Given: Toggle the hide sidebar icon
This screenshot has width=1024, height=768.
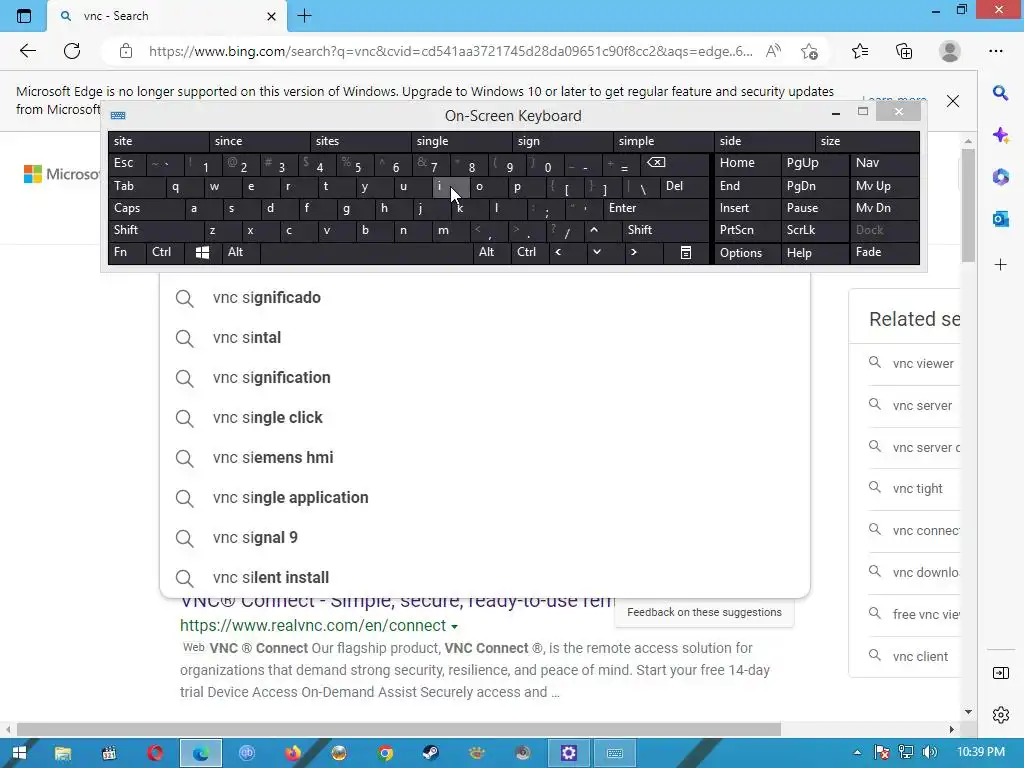Looking at the screenshot, I should pos(1000,673).
